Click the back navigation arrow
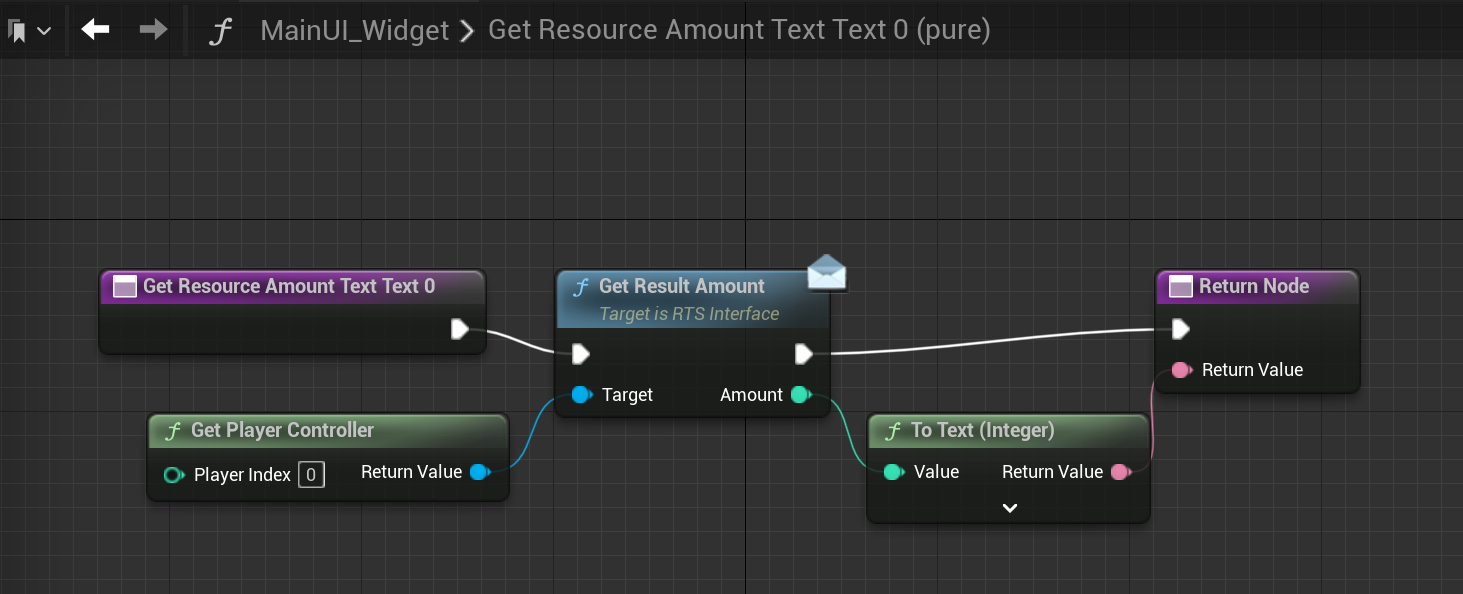This screenshot has width=1463, height=594. (x=96, y=30)
